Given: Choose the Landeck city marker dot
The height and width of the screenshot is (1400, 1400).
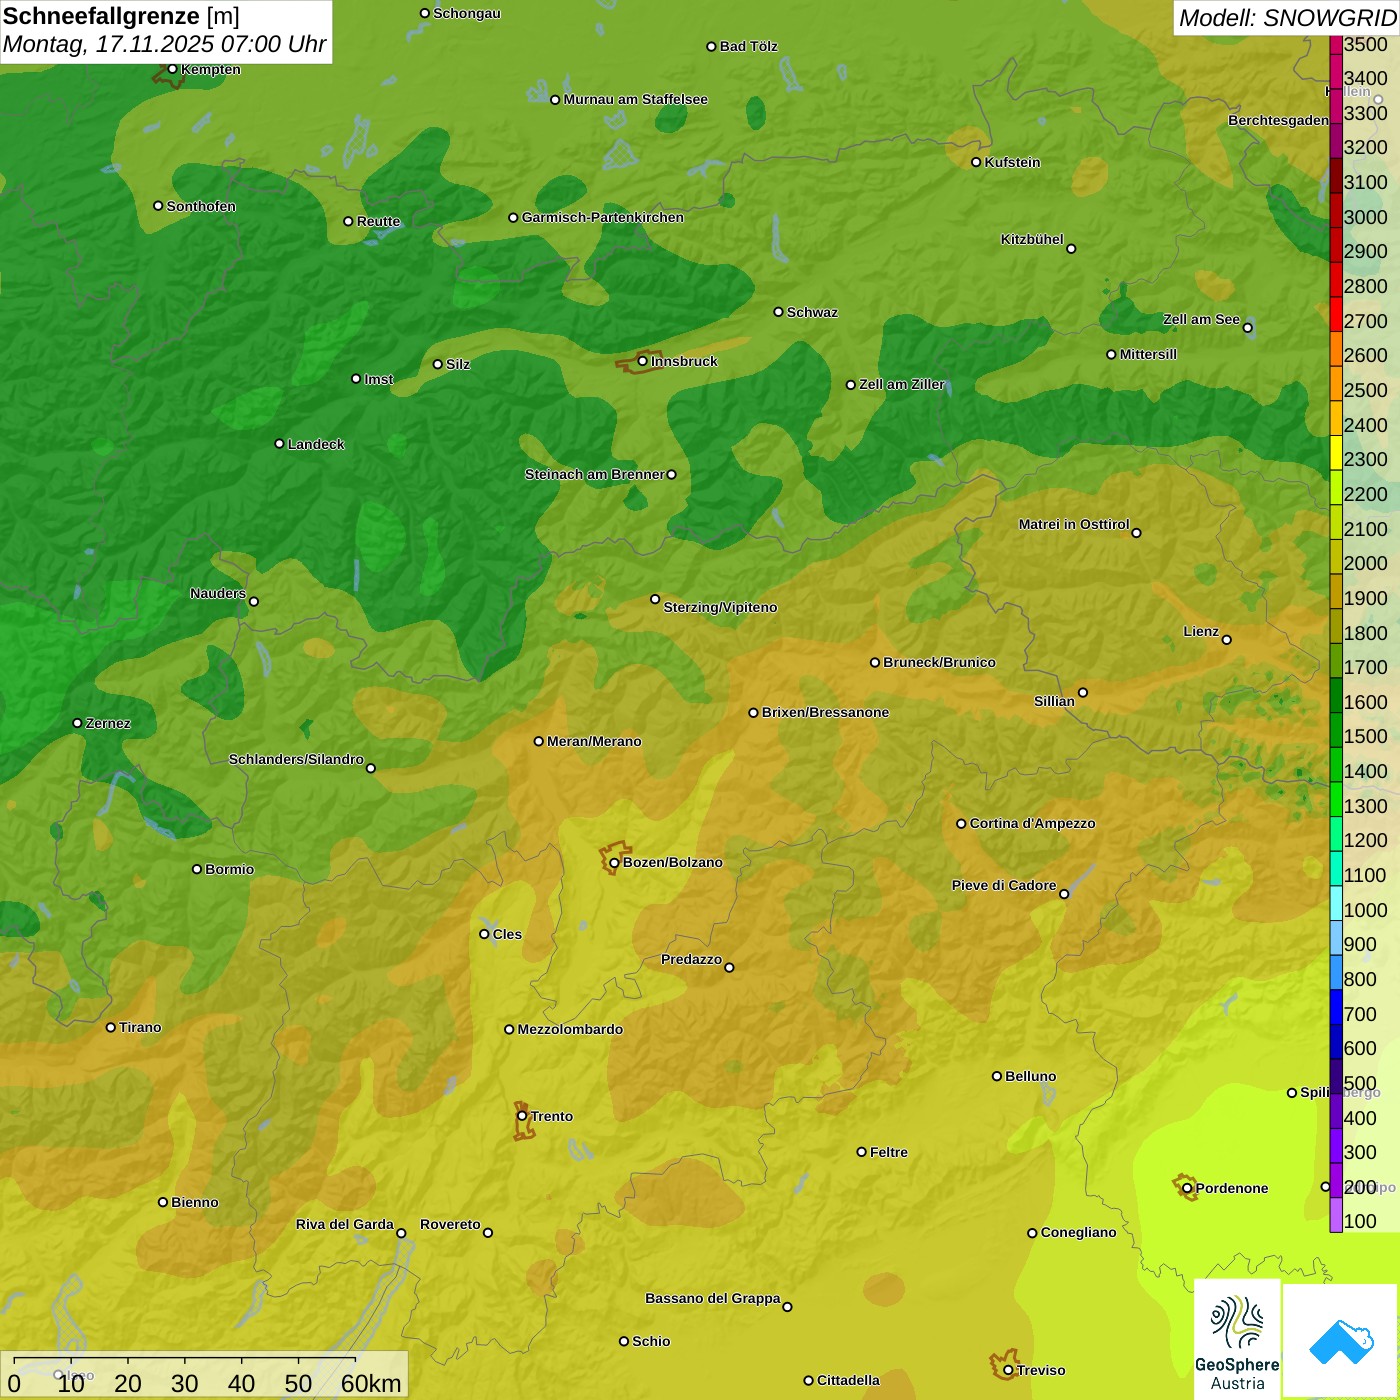Looking at the screenshot, I should [279, 444].
